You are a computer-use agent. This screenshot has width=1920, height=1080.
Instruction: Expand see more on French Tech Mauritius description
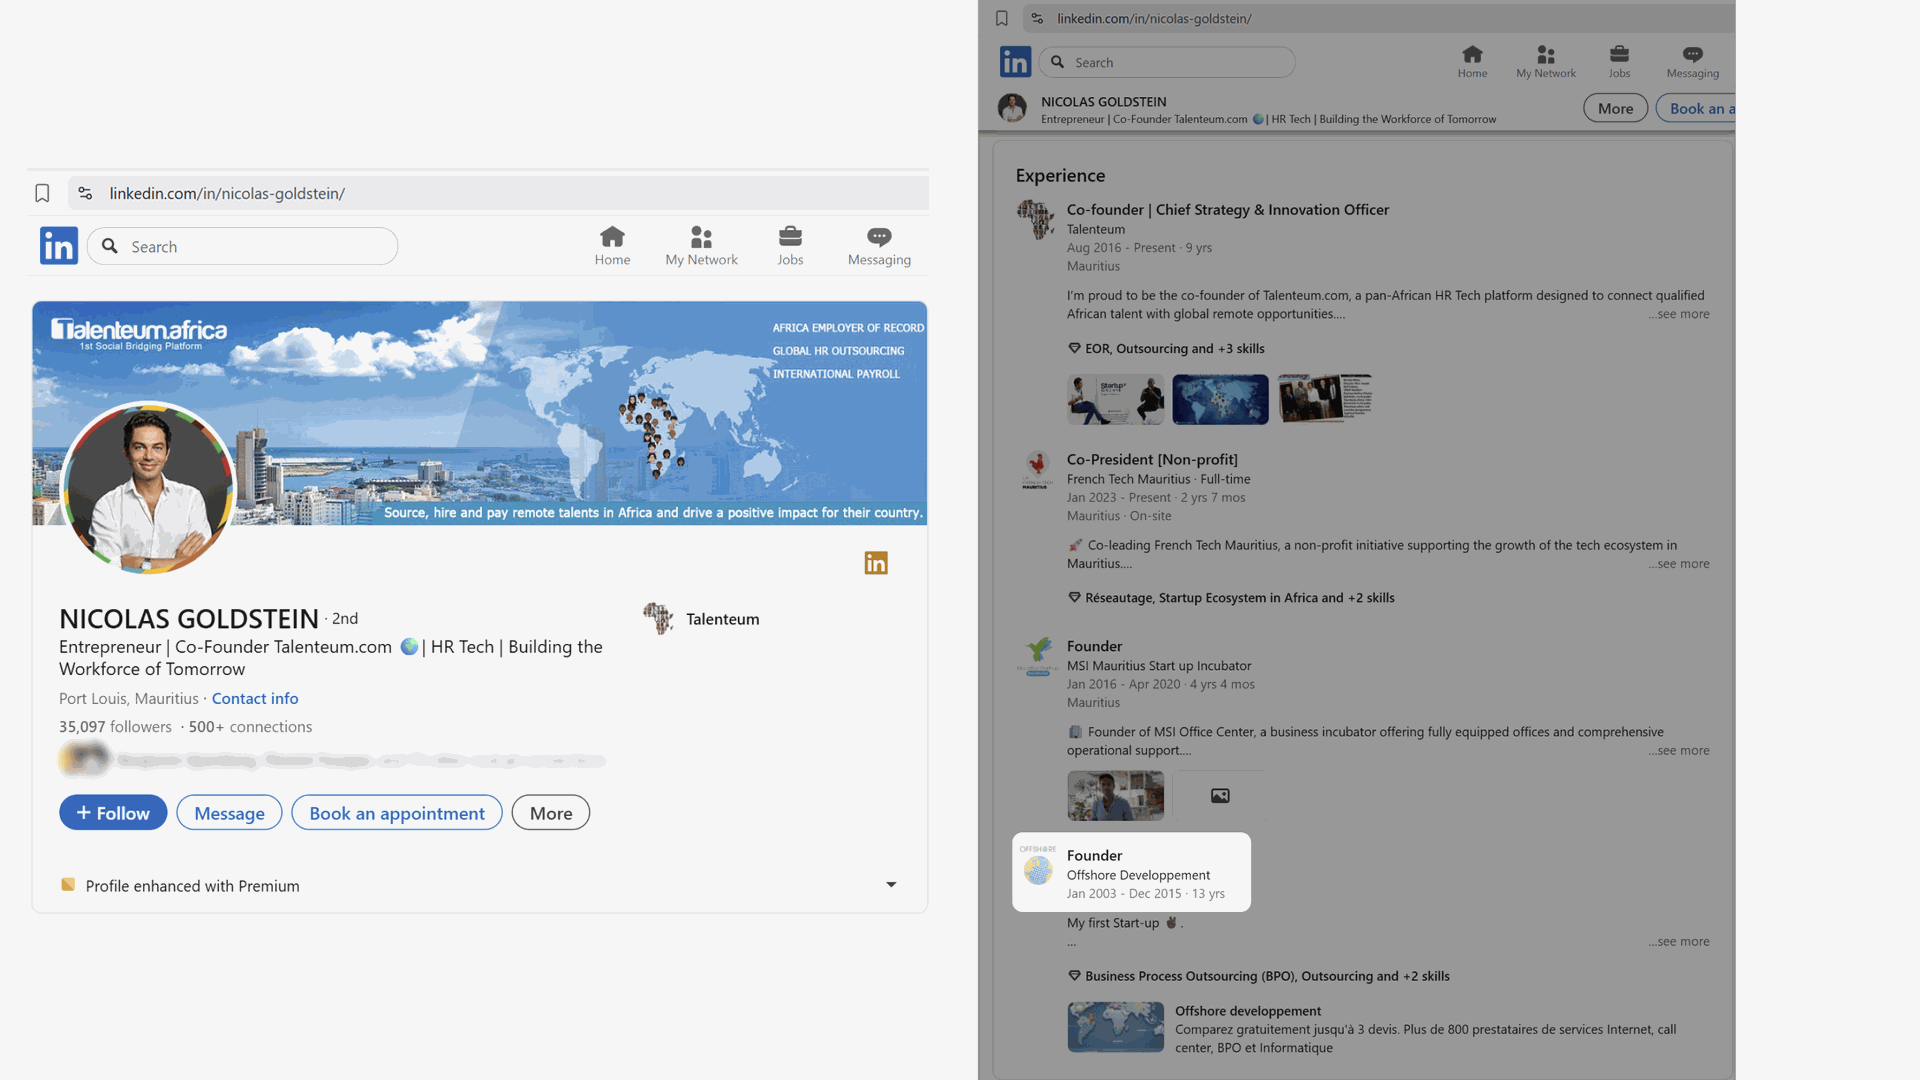[1679, 564]
